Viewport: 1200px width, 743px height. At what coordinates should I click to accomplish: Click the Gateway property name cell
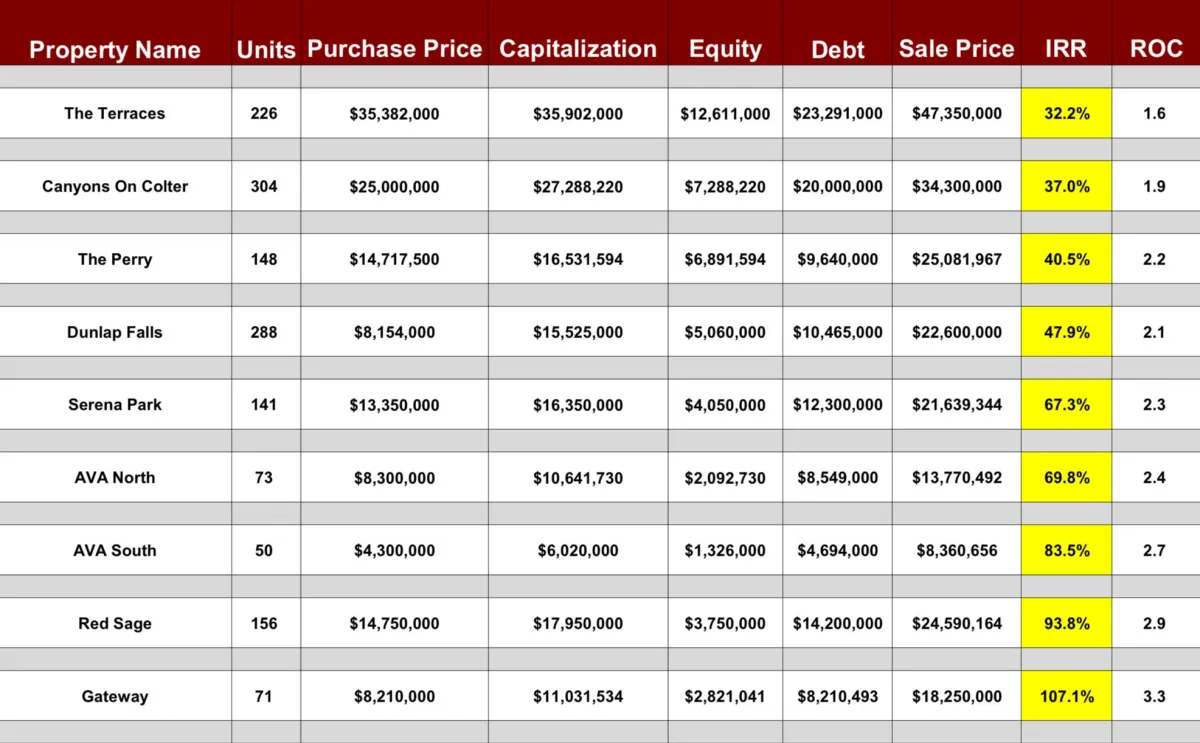pyautogui.click(x=115, y=696)
